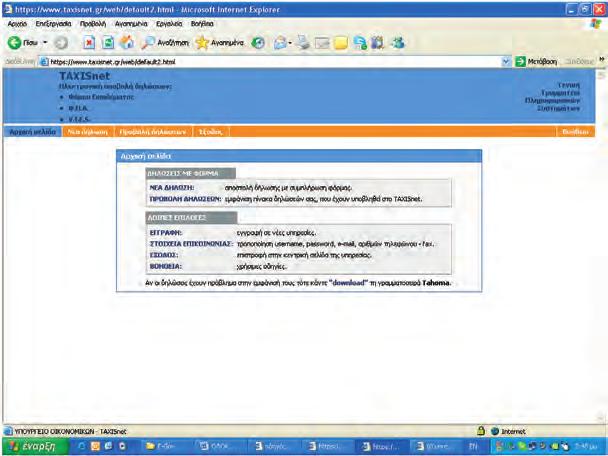608x456 pixels.
Task: Click the page icon in address bar
Action: point(44,62)
